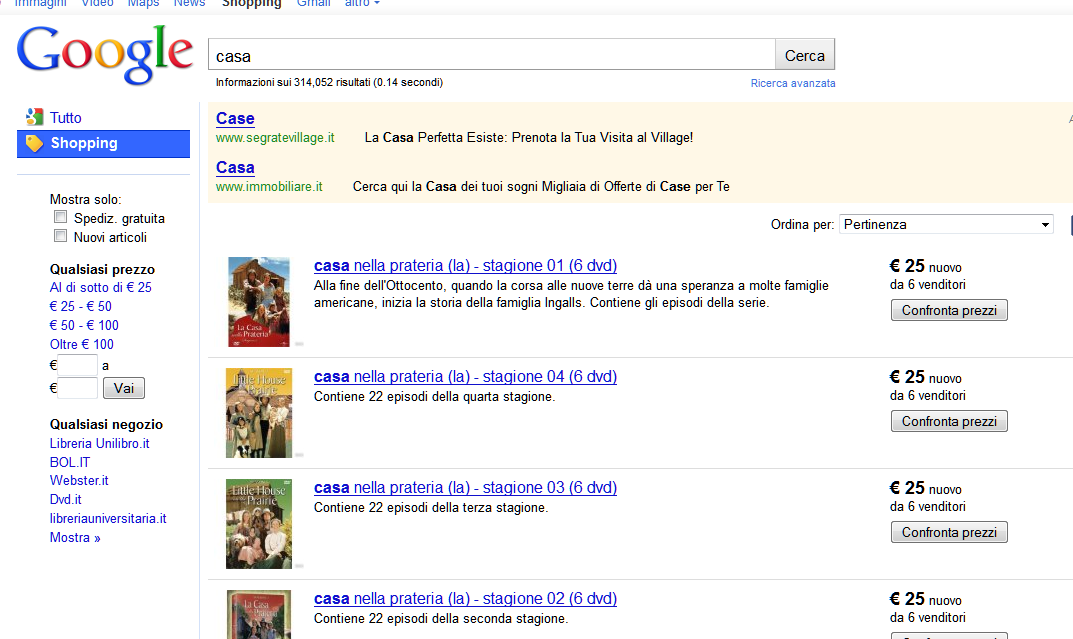Click the Shopping price-tag icon
Screen dimensions: 1073x639
(34, 143)
